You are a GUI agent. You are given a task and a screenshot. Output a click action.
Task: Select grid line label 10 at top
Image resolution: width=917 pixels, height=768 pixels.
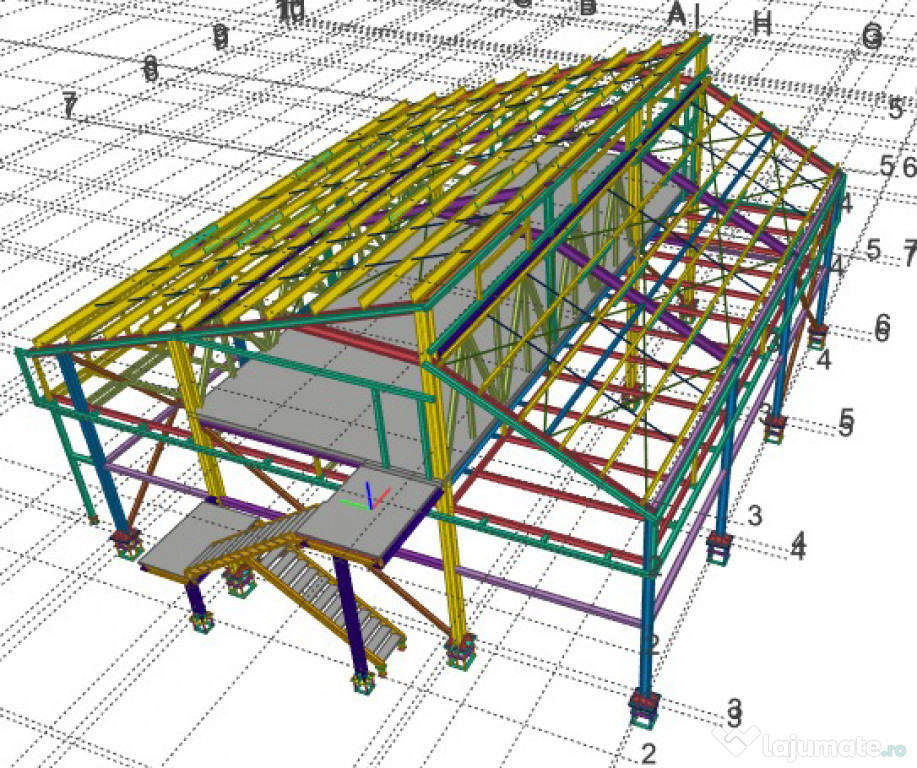click(x=290, y=11)
